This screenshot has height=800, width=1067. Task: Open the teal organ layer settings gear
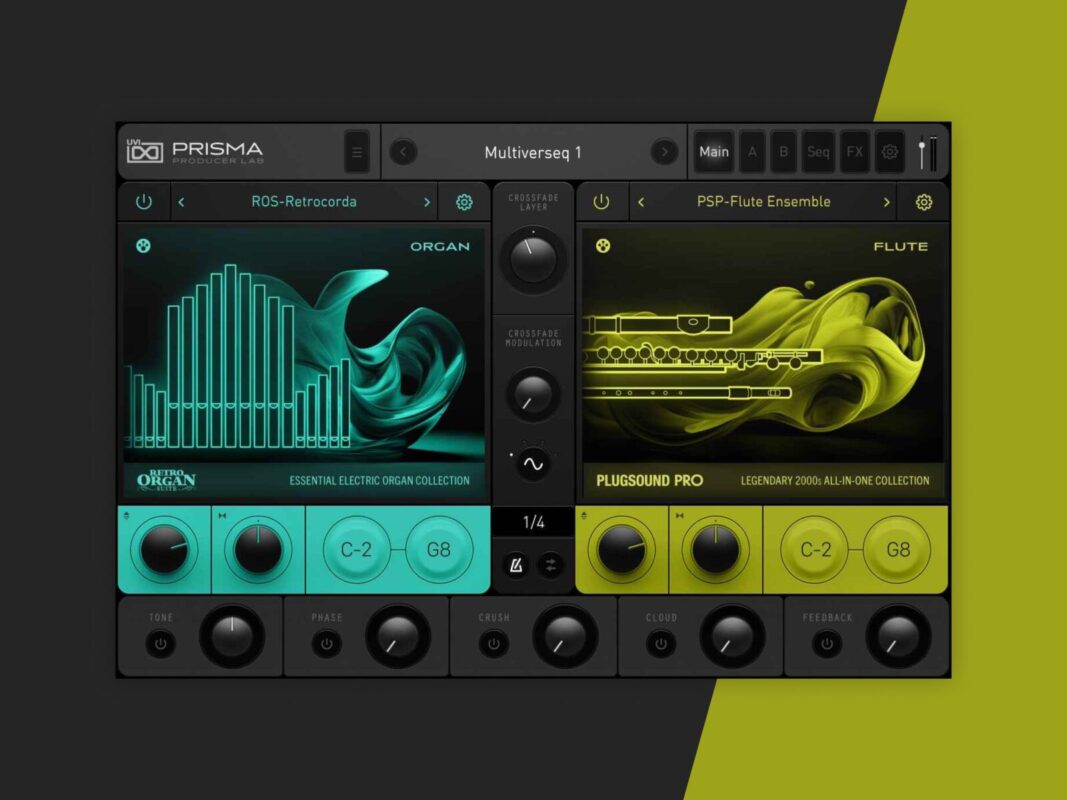(x=464, y=202)
